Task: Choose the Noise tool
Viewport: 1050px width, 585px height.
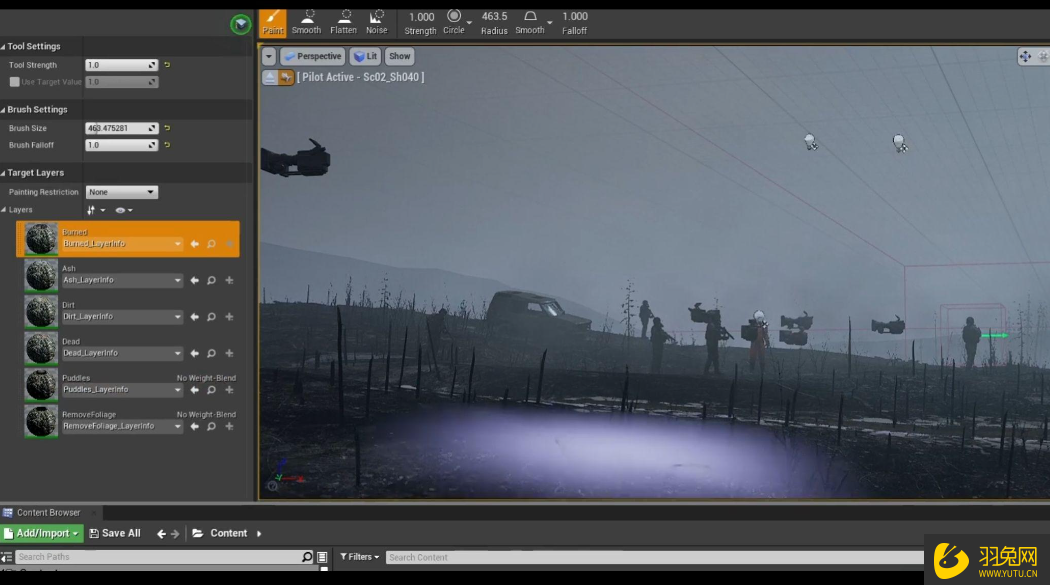Action: (x=377, y=21)
